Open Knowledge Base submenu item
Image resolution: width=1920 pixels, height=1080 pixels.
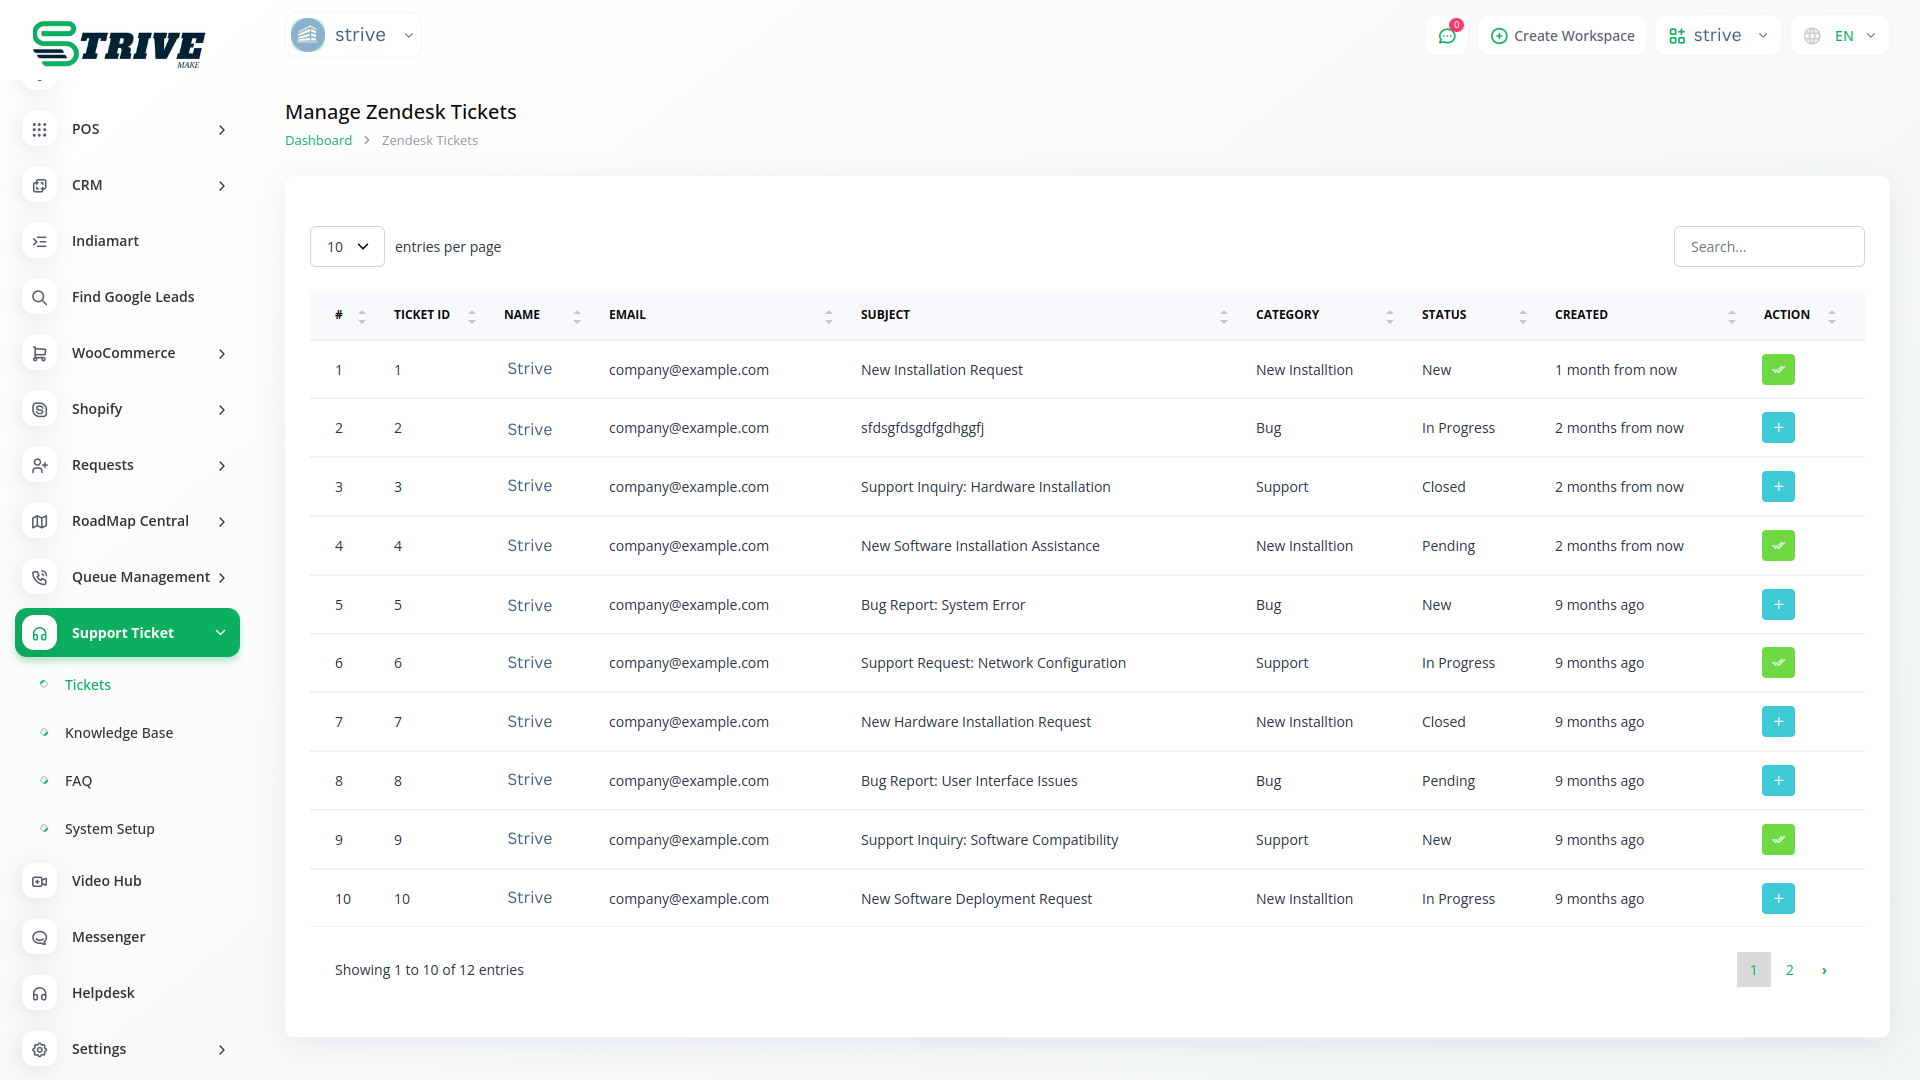(119, 733)
